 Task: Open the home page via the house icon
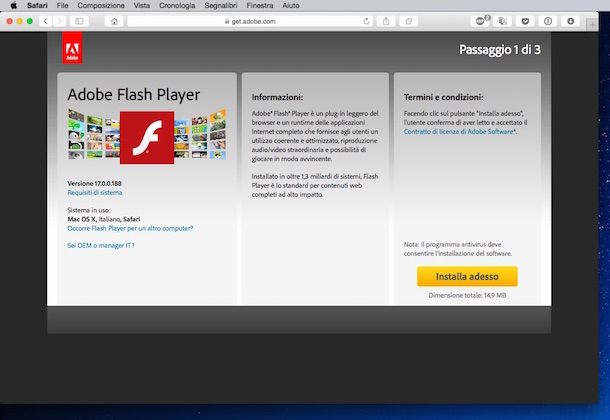coord(114,21)
